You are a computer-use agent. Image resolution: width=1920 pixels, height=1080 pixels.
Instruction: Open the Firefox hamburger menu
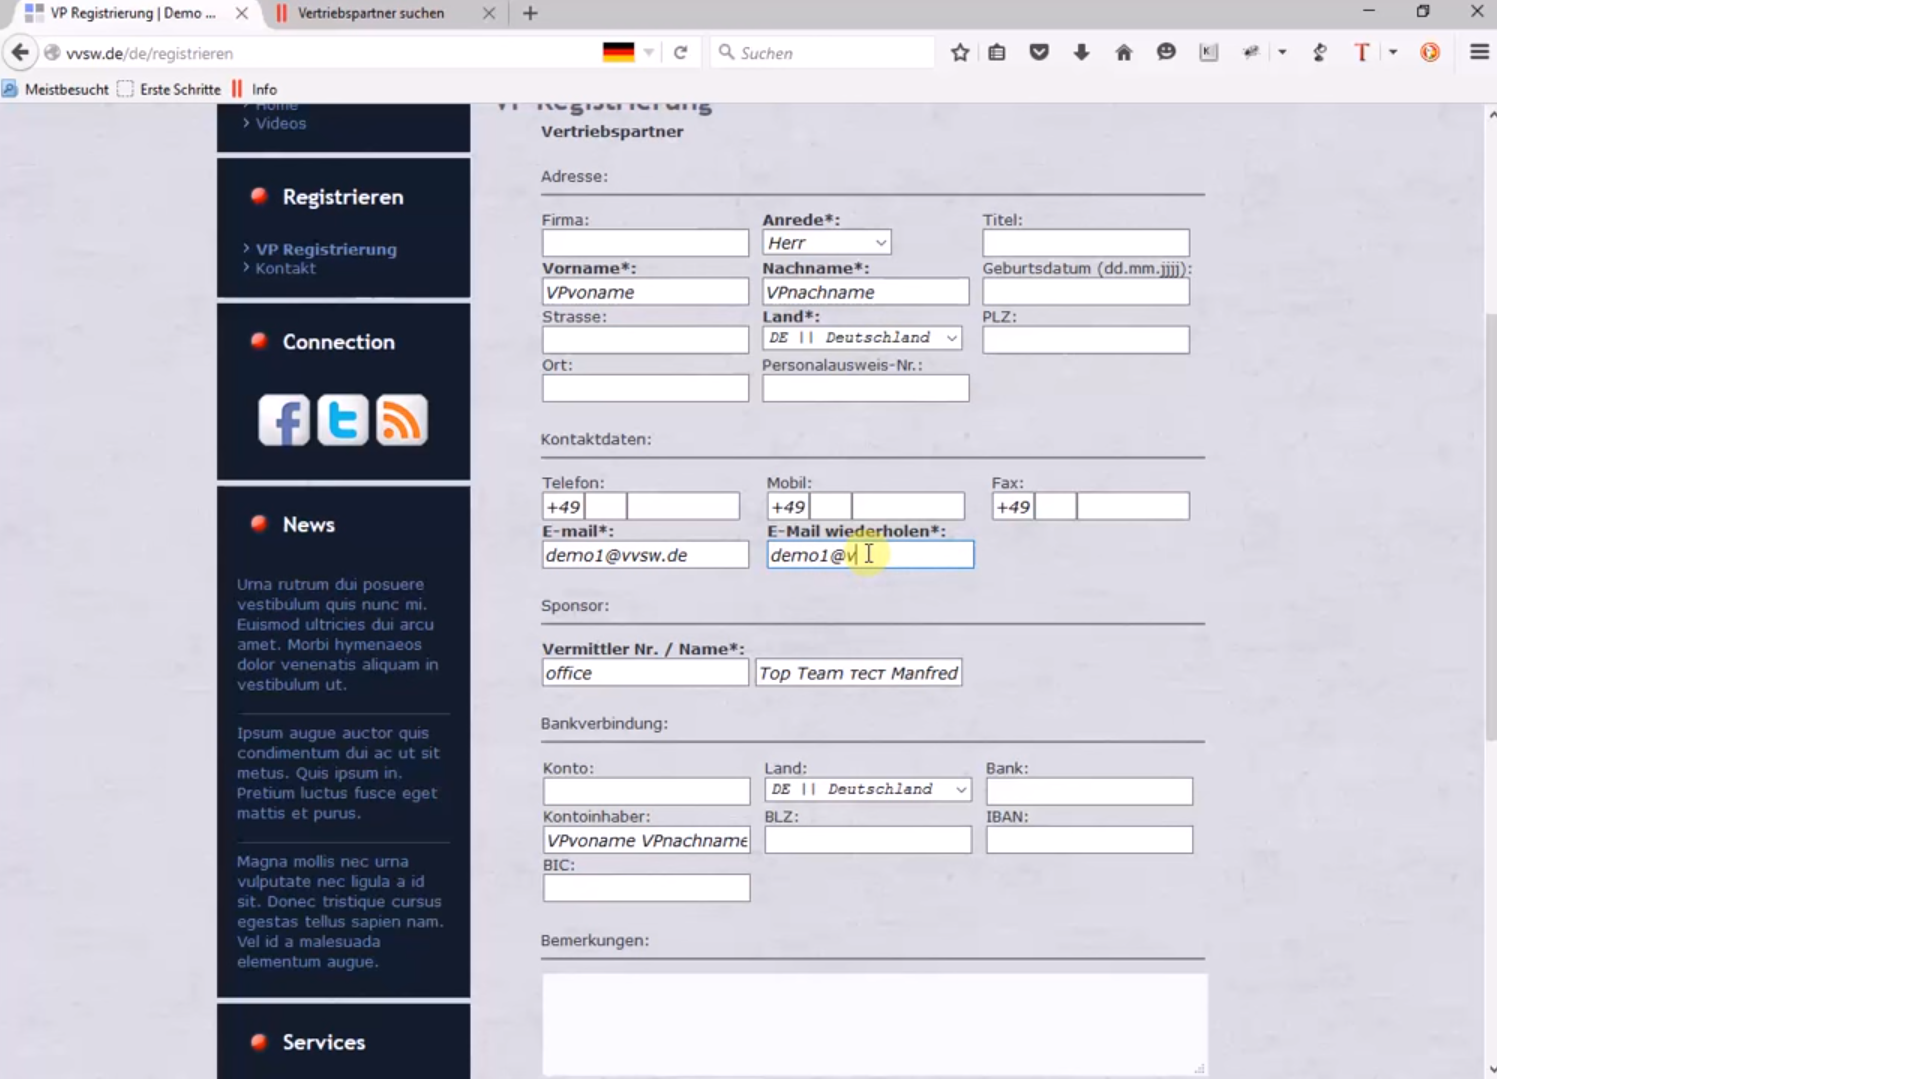(1480, 52)
